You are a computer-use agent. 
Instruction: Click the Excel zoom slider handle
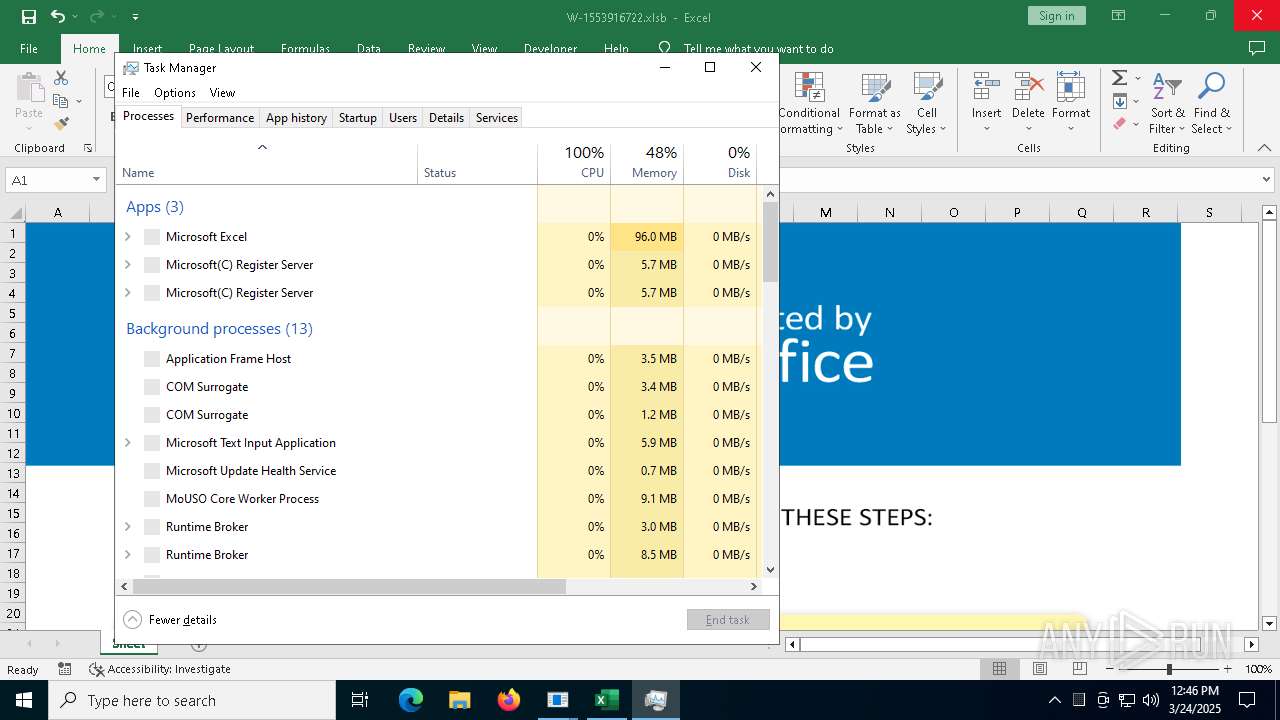1169,669
